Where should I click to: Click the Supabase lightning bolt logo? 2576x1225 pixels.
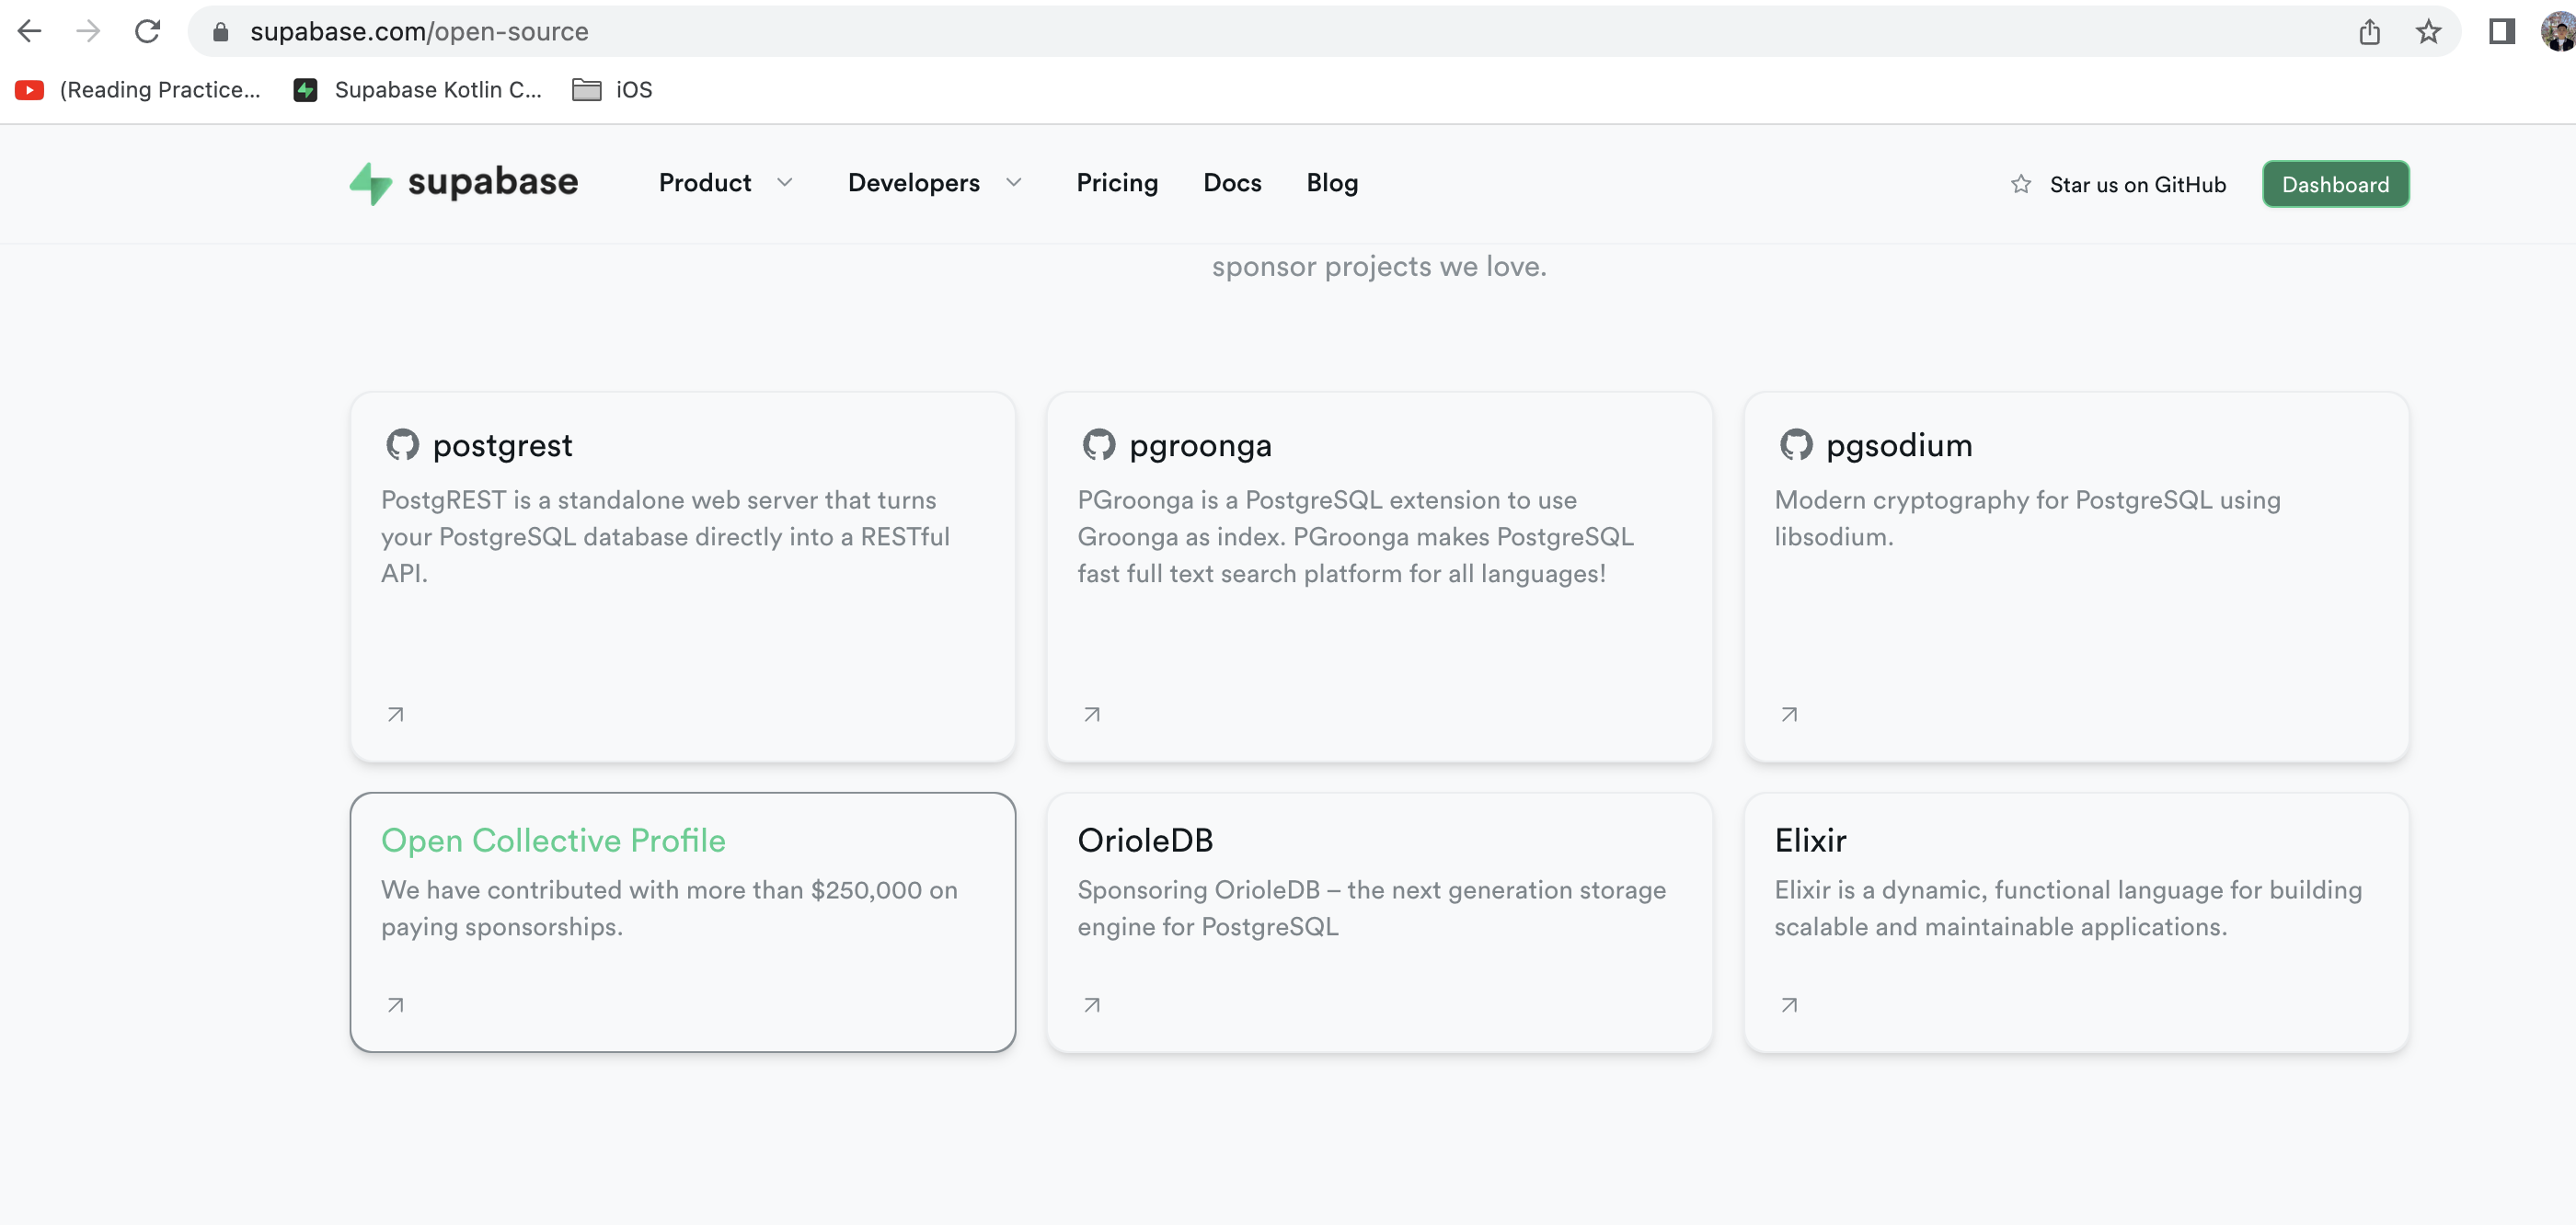(370, 183)
